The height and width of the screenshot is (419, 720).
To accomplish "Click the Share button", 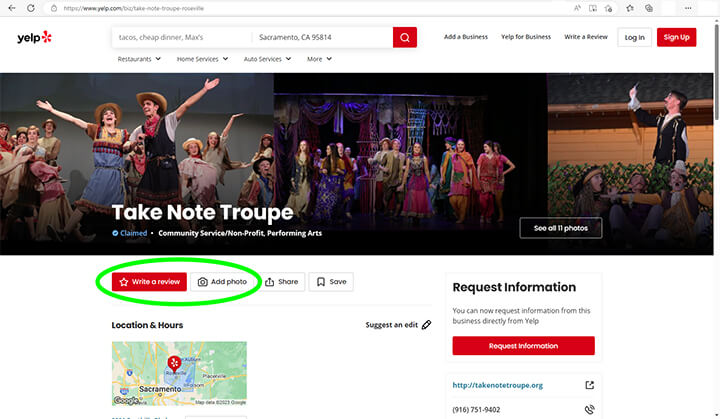I will (x=282, y=282).
